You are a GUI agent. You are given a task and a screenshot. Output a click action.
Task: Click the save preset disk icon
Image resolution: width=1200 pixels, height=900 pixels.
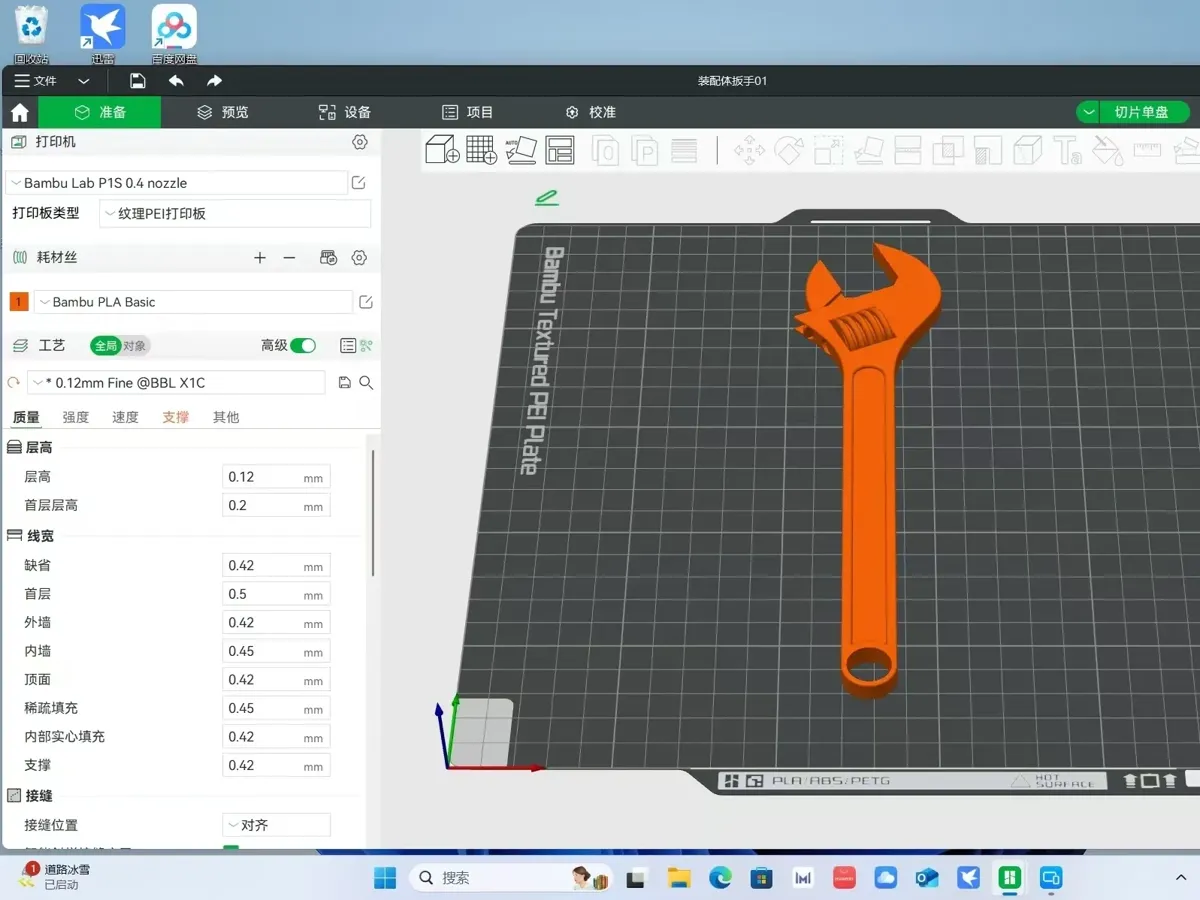(x=345, y=383)
